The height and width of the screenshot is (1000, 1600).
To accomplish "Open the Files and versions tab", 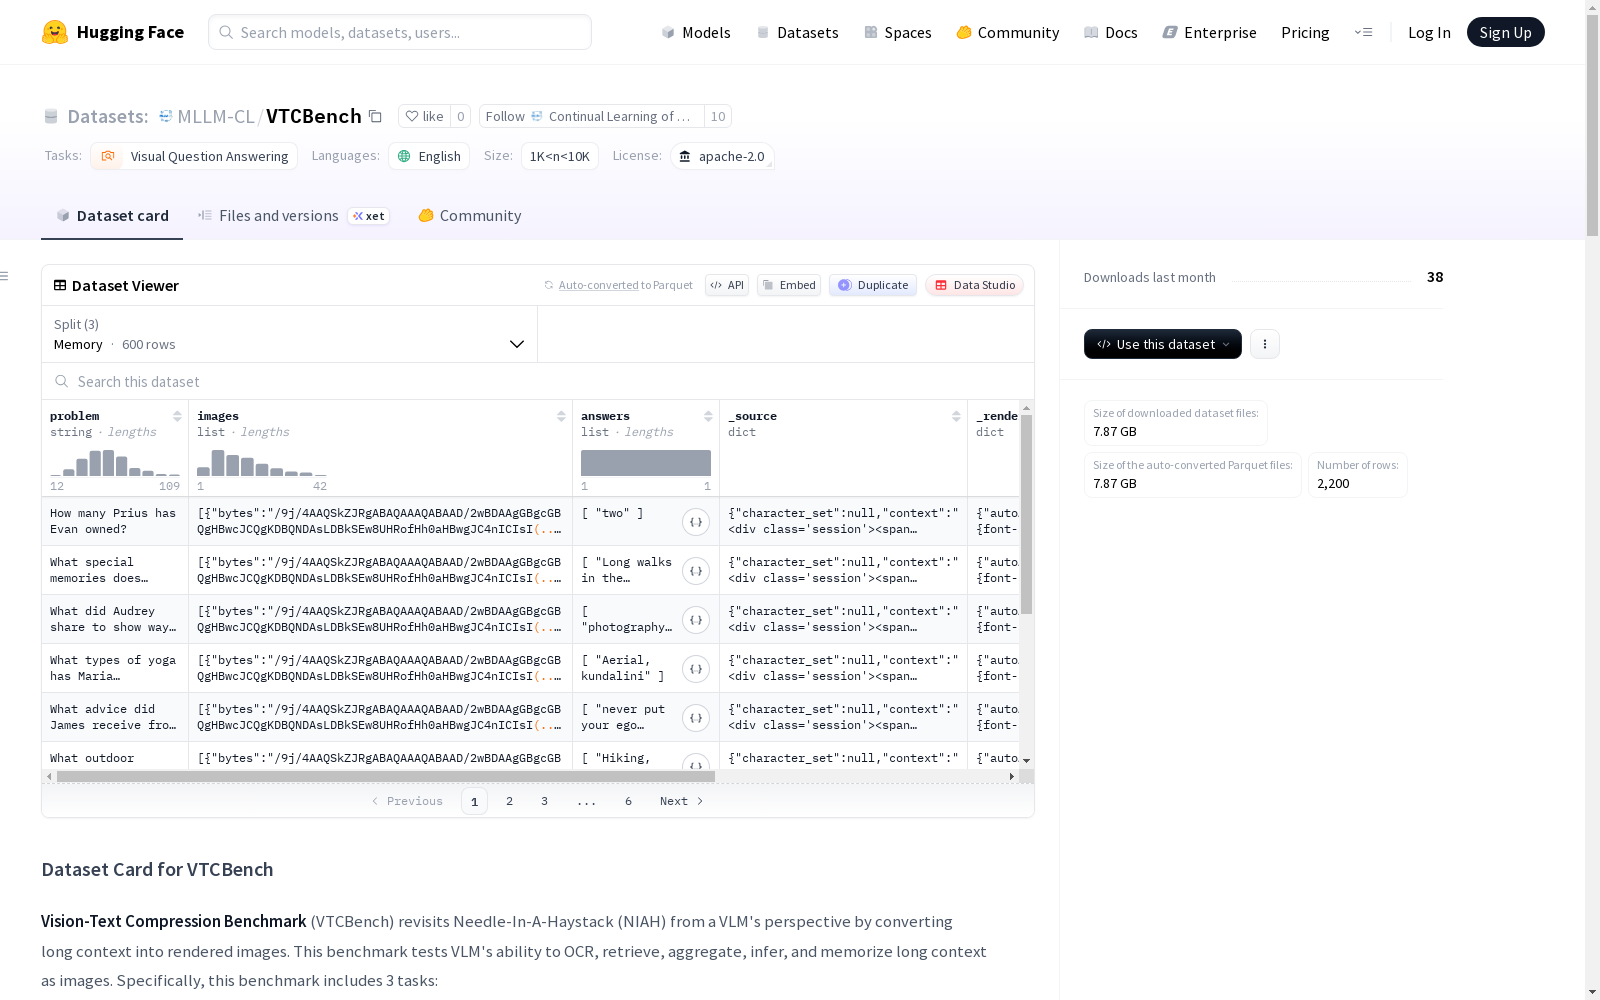I will click(293, 216).
